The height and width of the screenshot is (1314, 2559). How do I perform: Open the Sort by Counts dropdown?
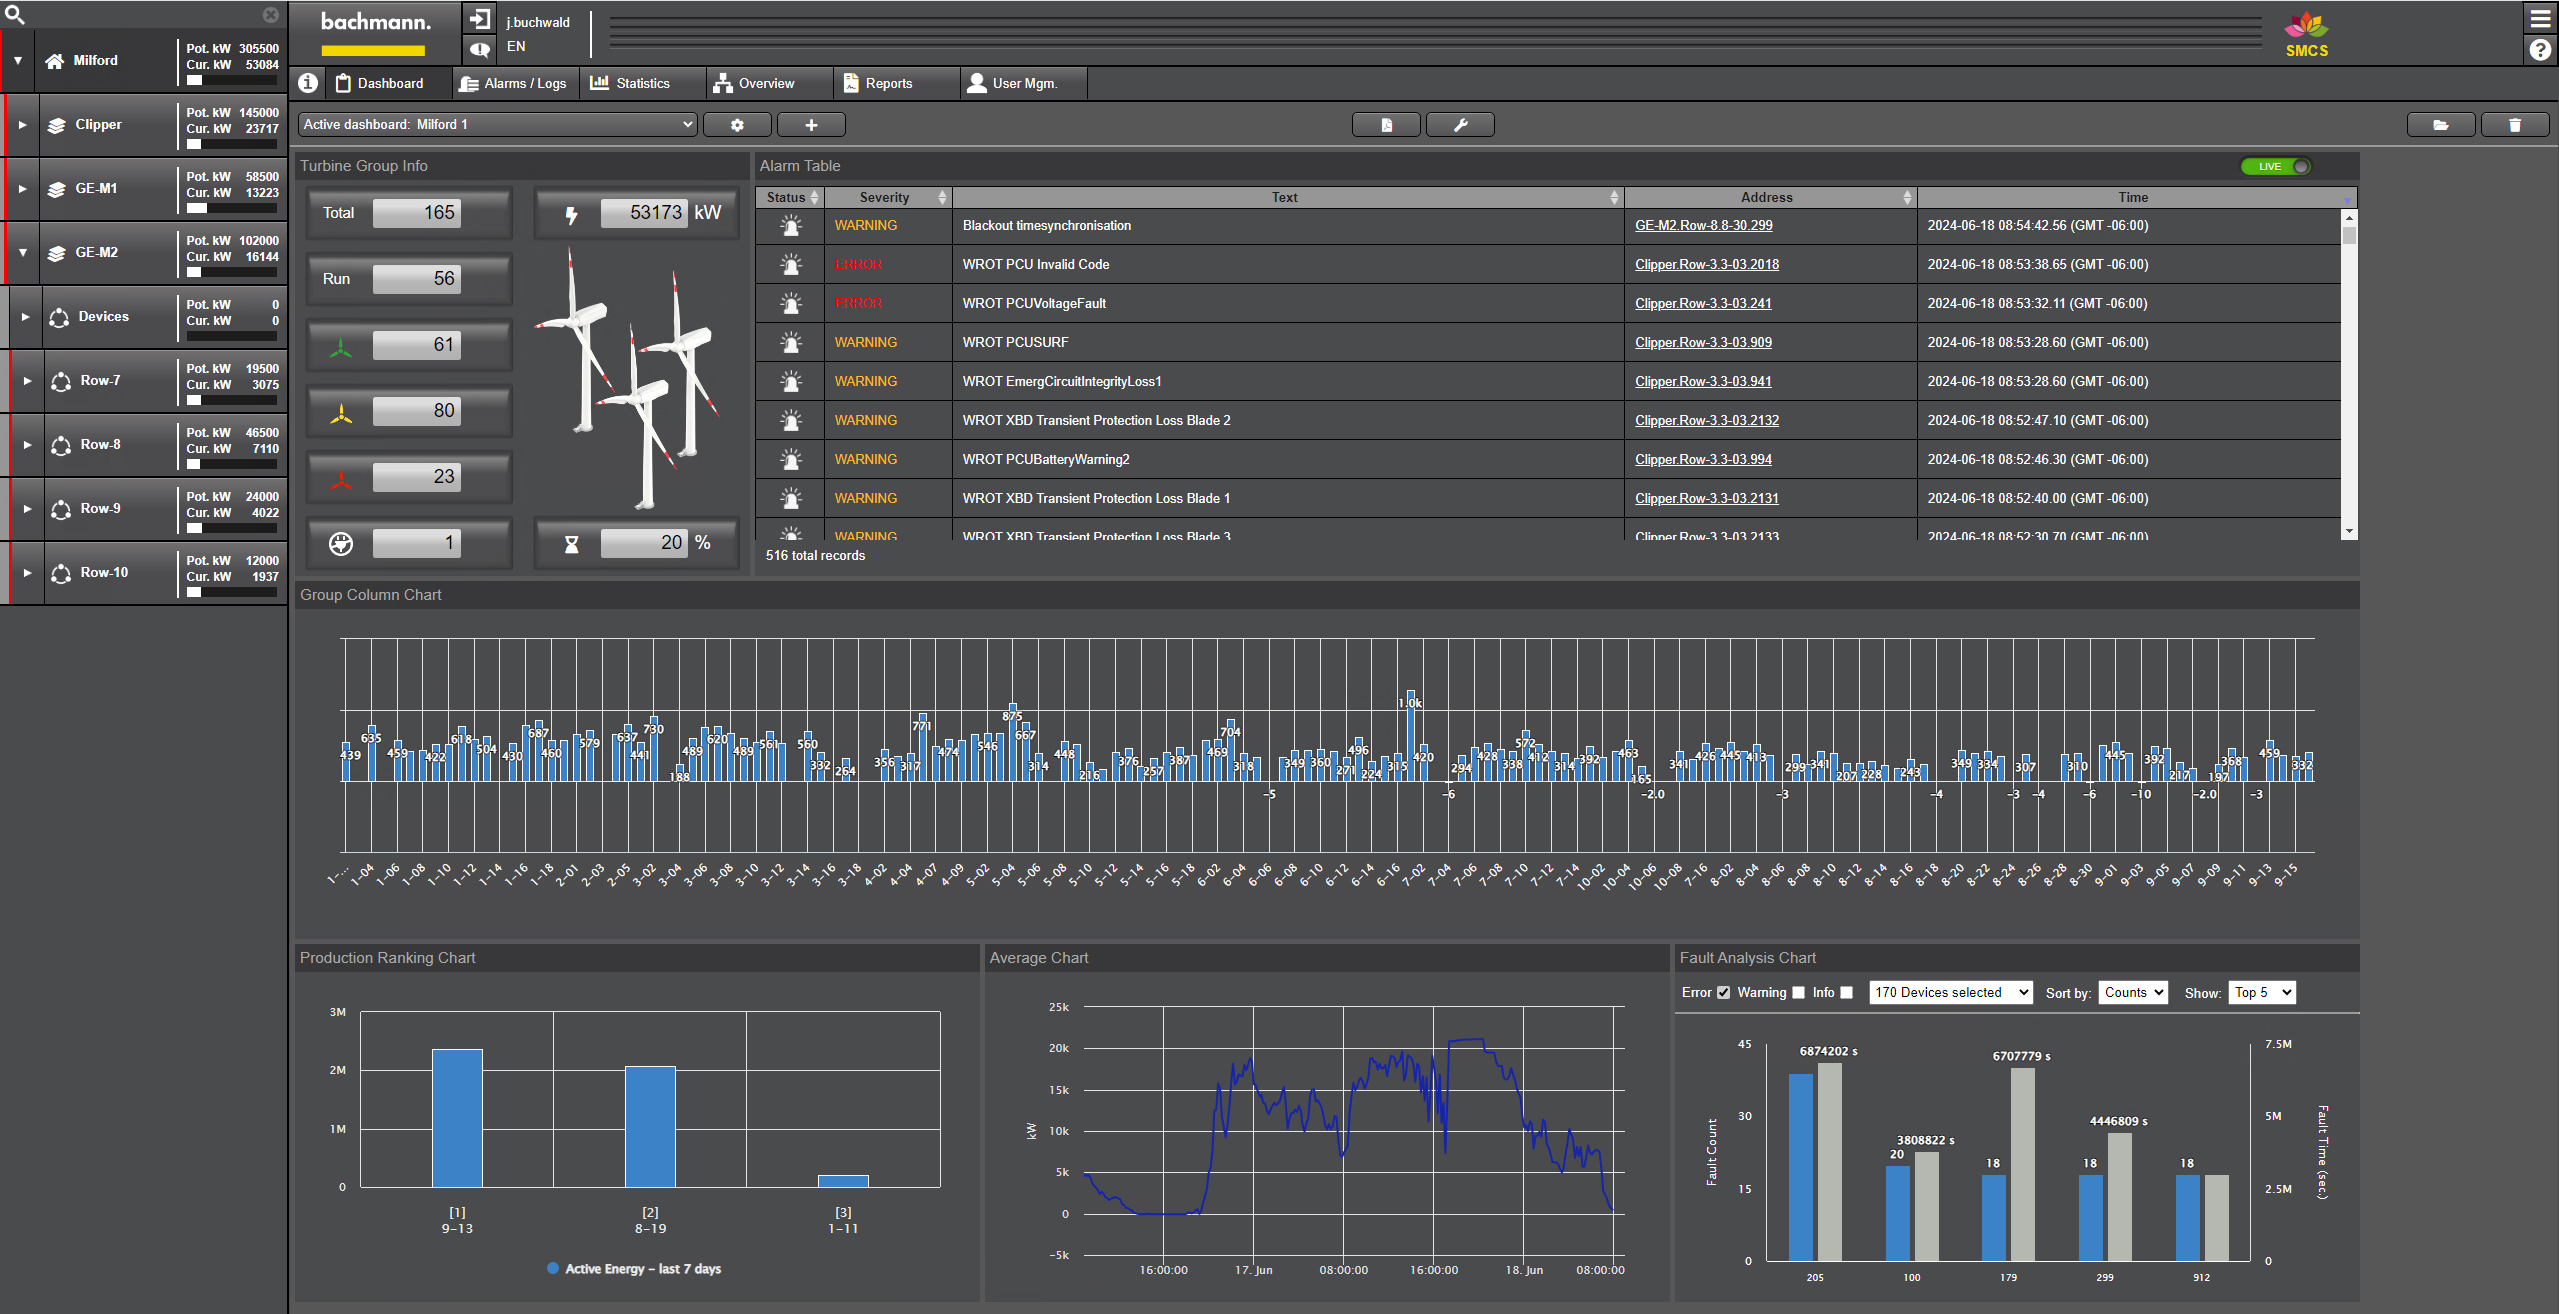click(2133, 993)
